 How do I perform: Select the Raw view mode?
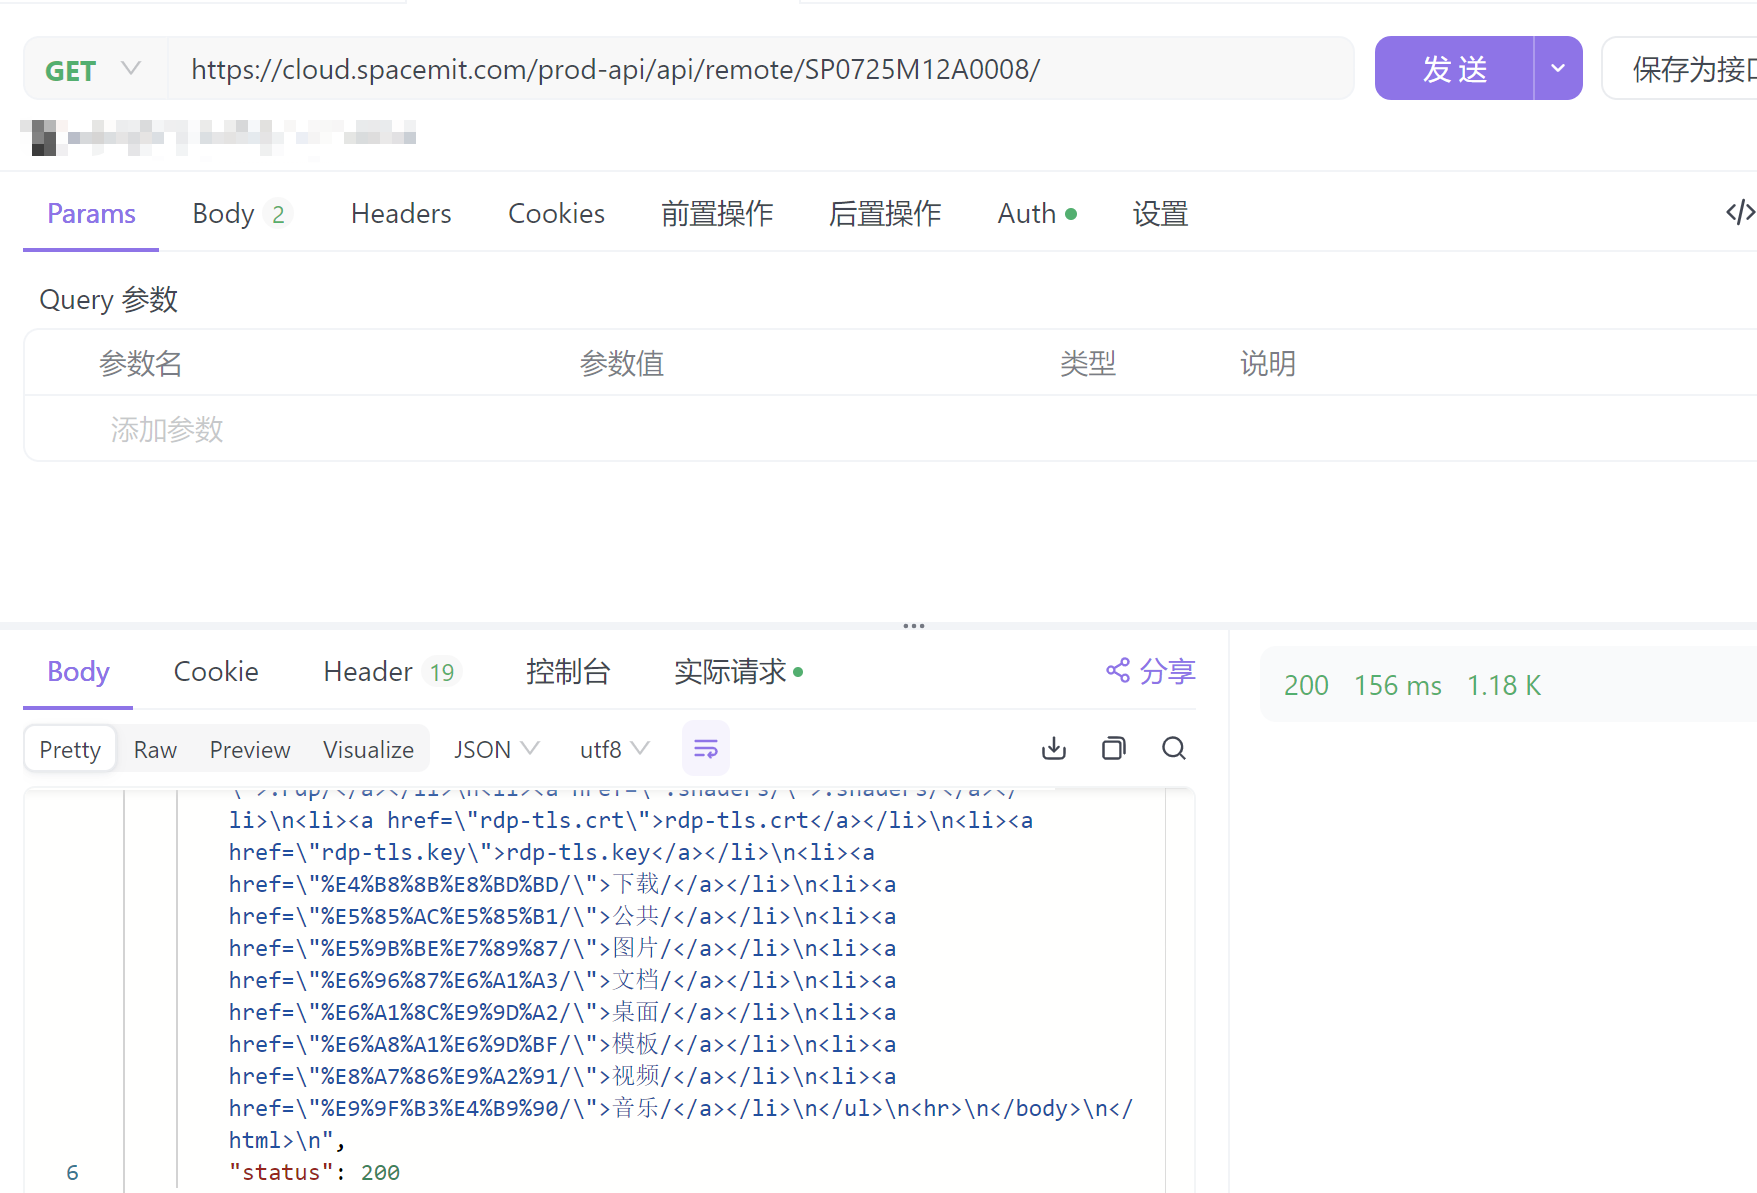155,750
